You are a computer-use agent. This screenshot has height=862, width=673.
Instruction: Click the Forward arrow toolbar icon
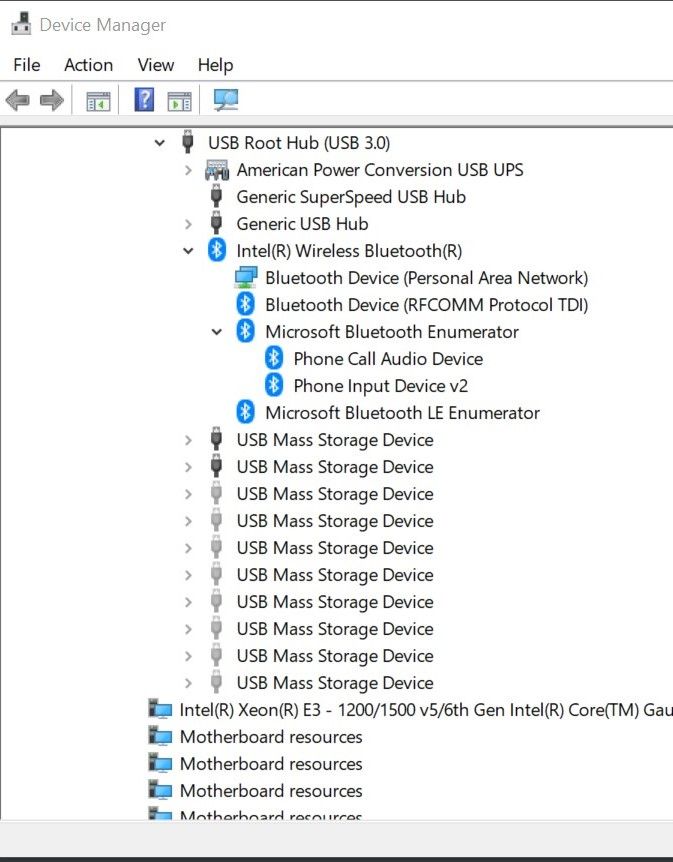(52, 100)
